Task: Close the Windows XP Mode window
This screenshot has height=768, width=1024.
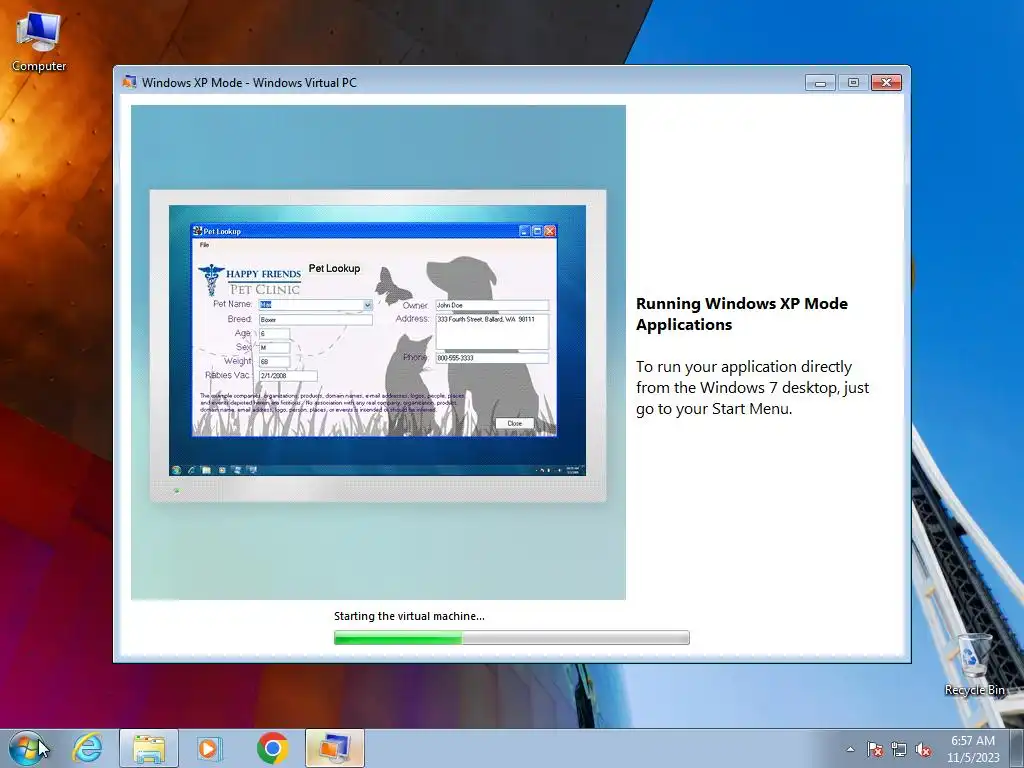Action: click(886, 82)
